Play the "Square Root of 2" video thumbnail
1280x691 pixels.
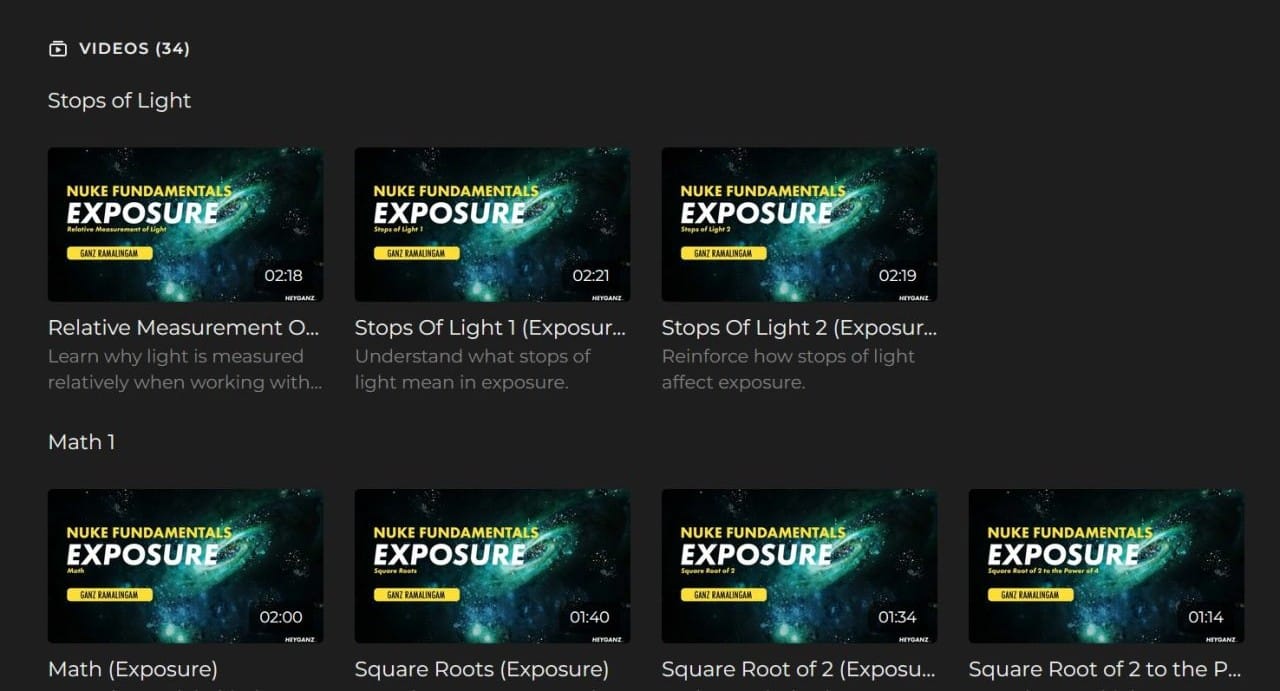click(x=798, y=566)
